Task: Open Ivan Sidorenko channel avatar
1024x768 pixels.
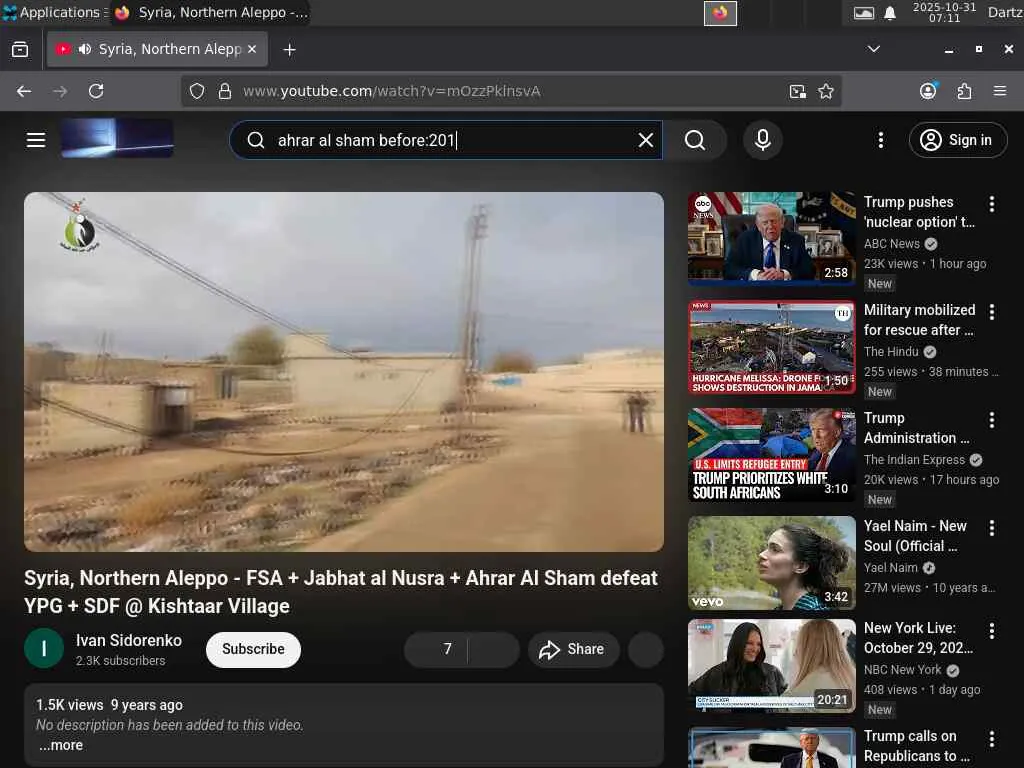Action: (44, 648)
